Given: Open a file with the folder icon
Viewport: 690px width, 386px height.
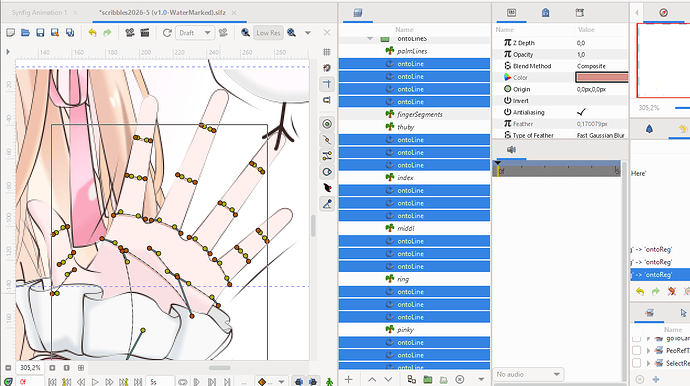Looking at the screenshot, I should pos(25,33).
